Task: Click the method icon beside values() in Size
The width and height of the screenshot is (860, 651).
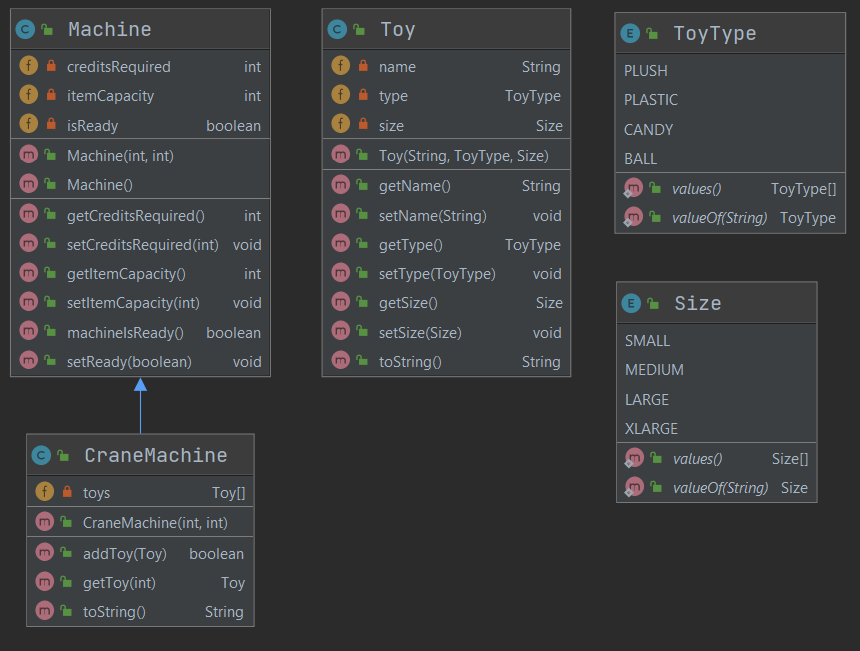Action: pos(634,458)
